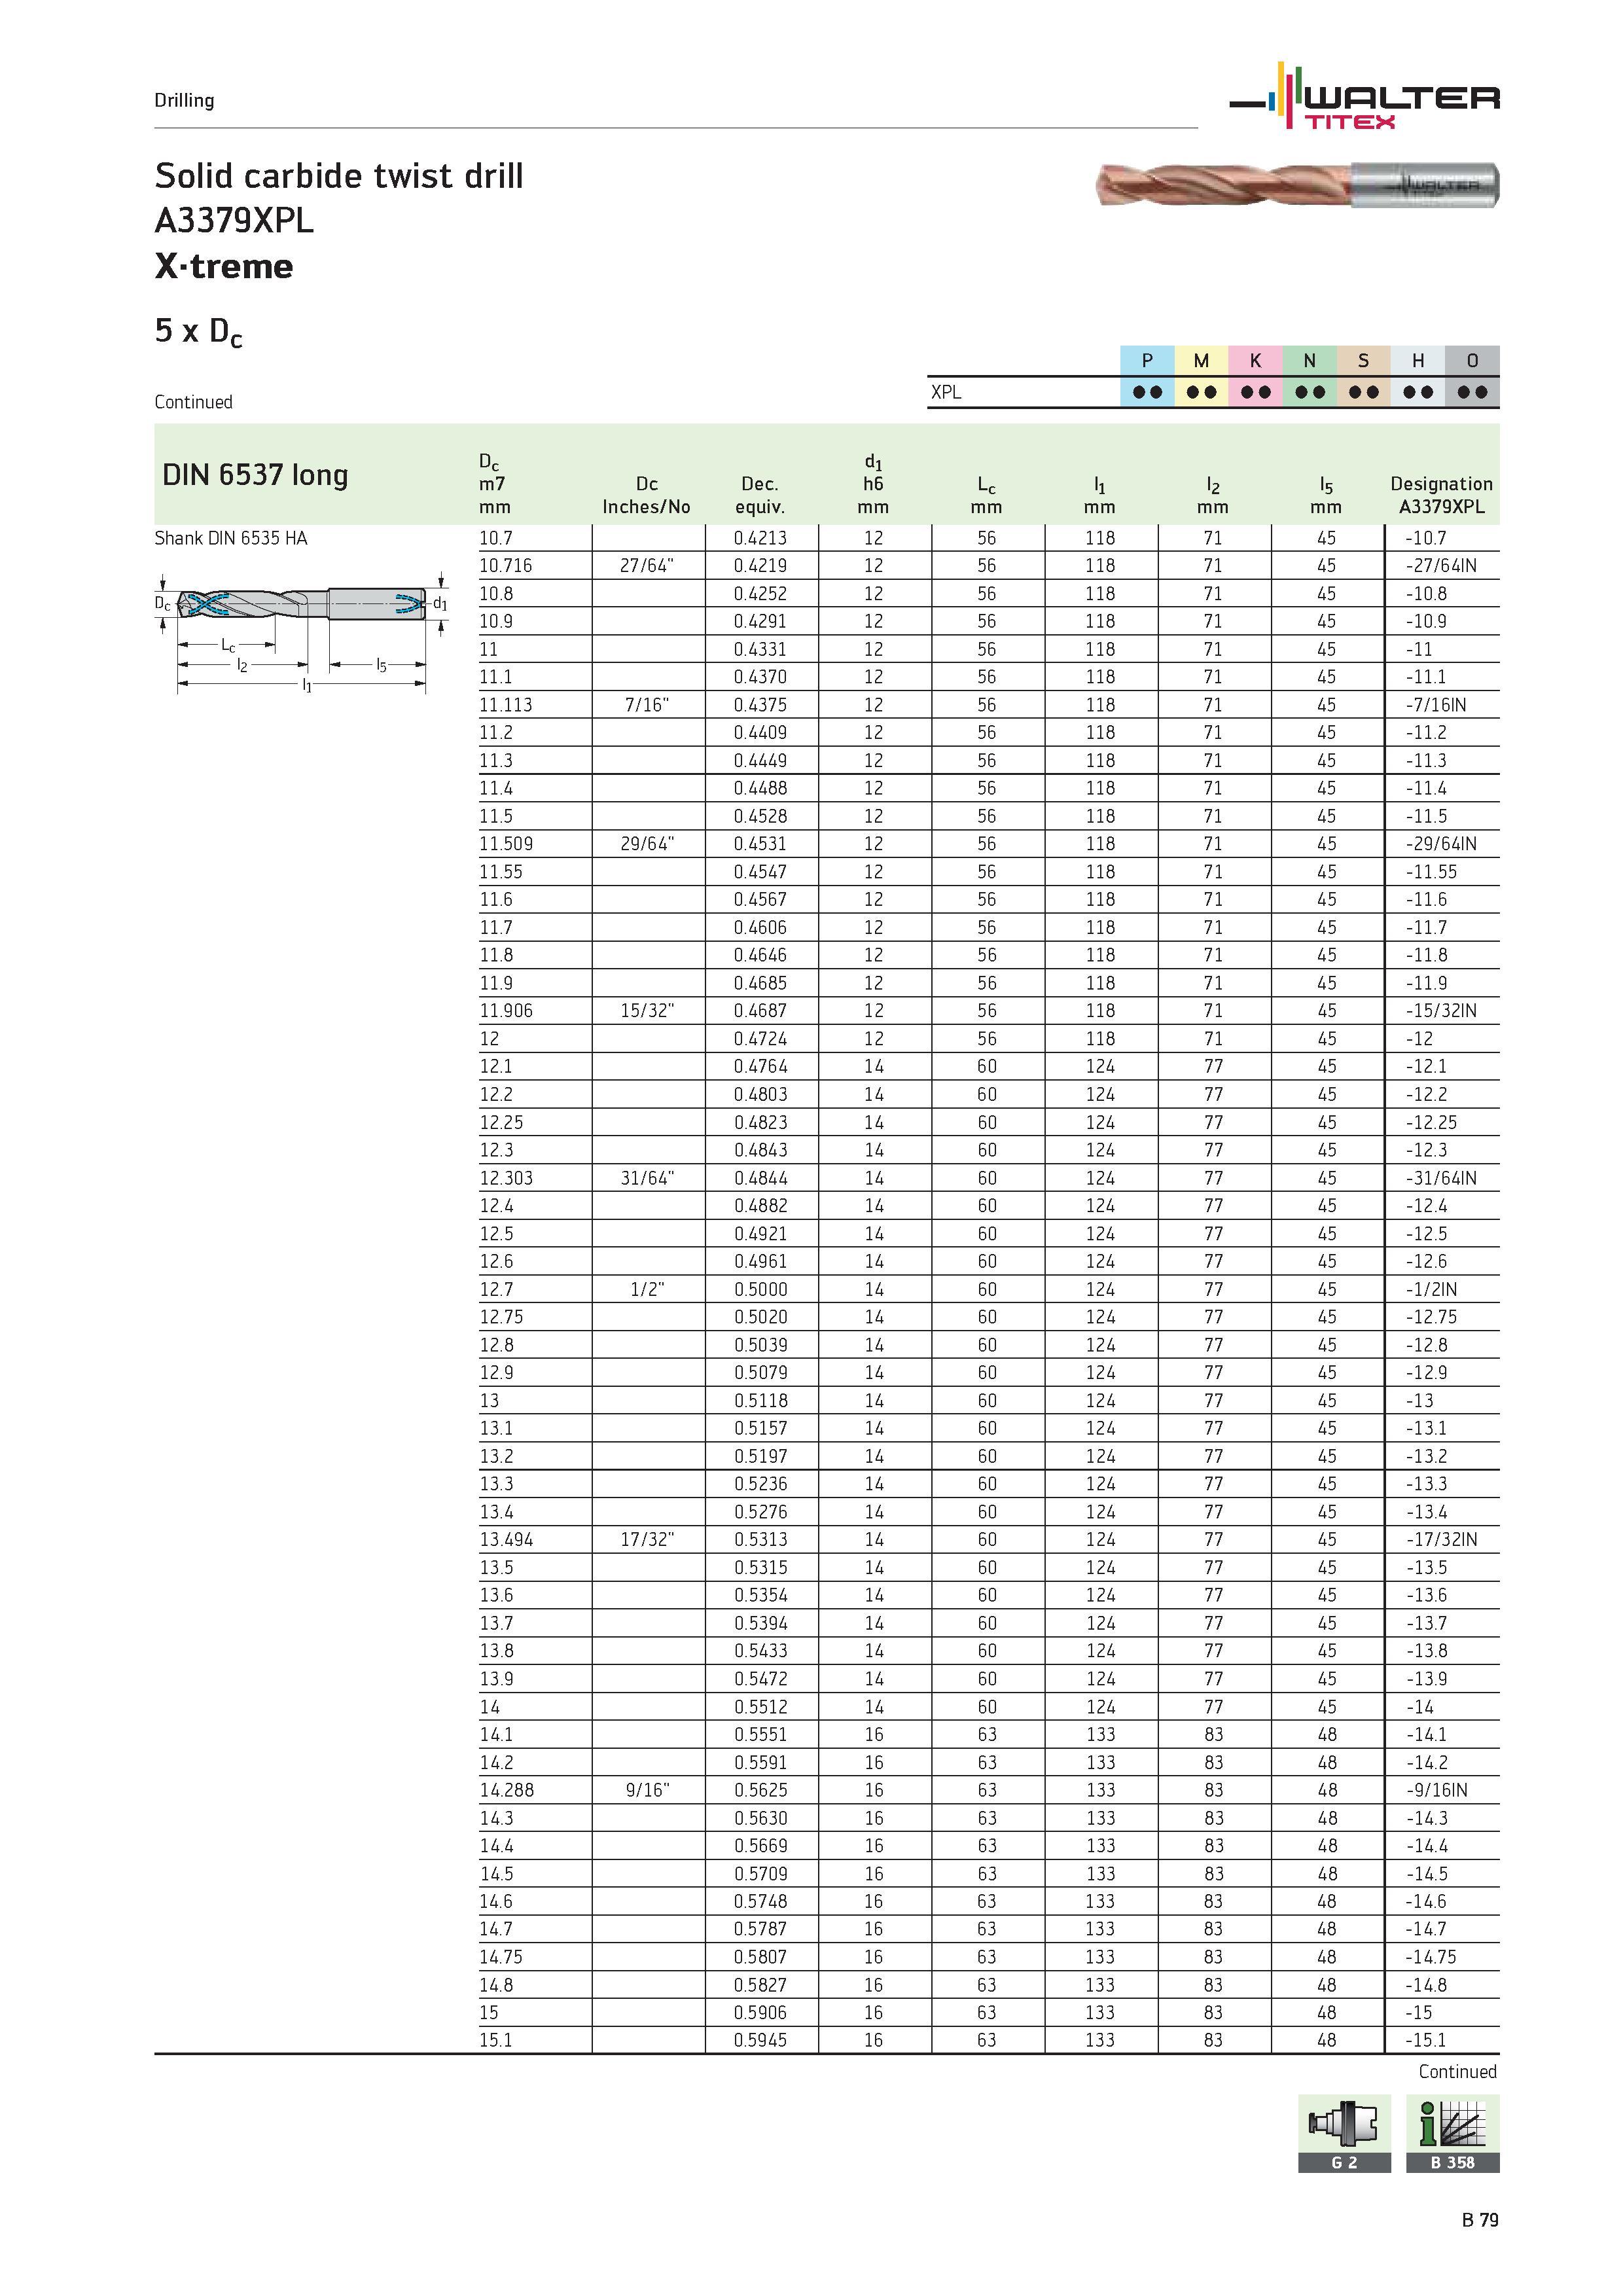Viewport: 1623px width, 2296px height.
Task: Click the 27/64" inch size cell
Action: [x=647, y=566]
